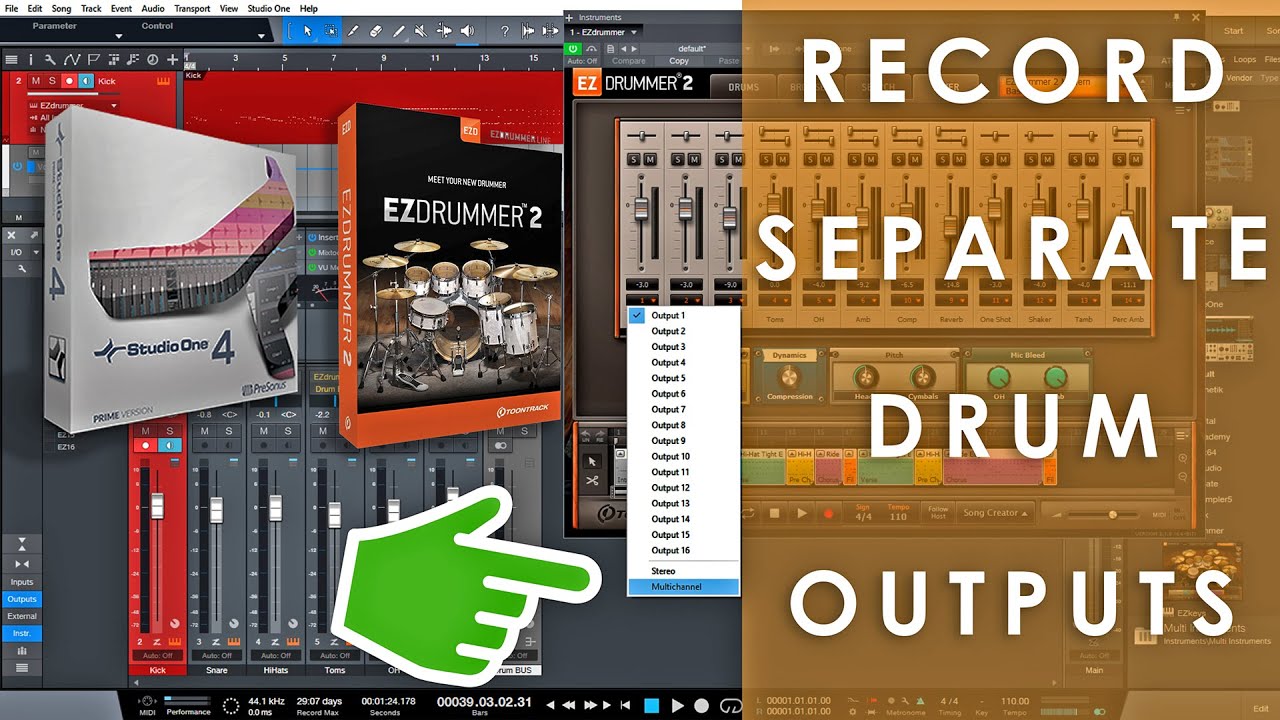Open the Song menu

point(59,8)
